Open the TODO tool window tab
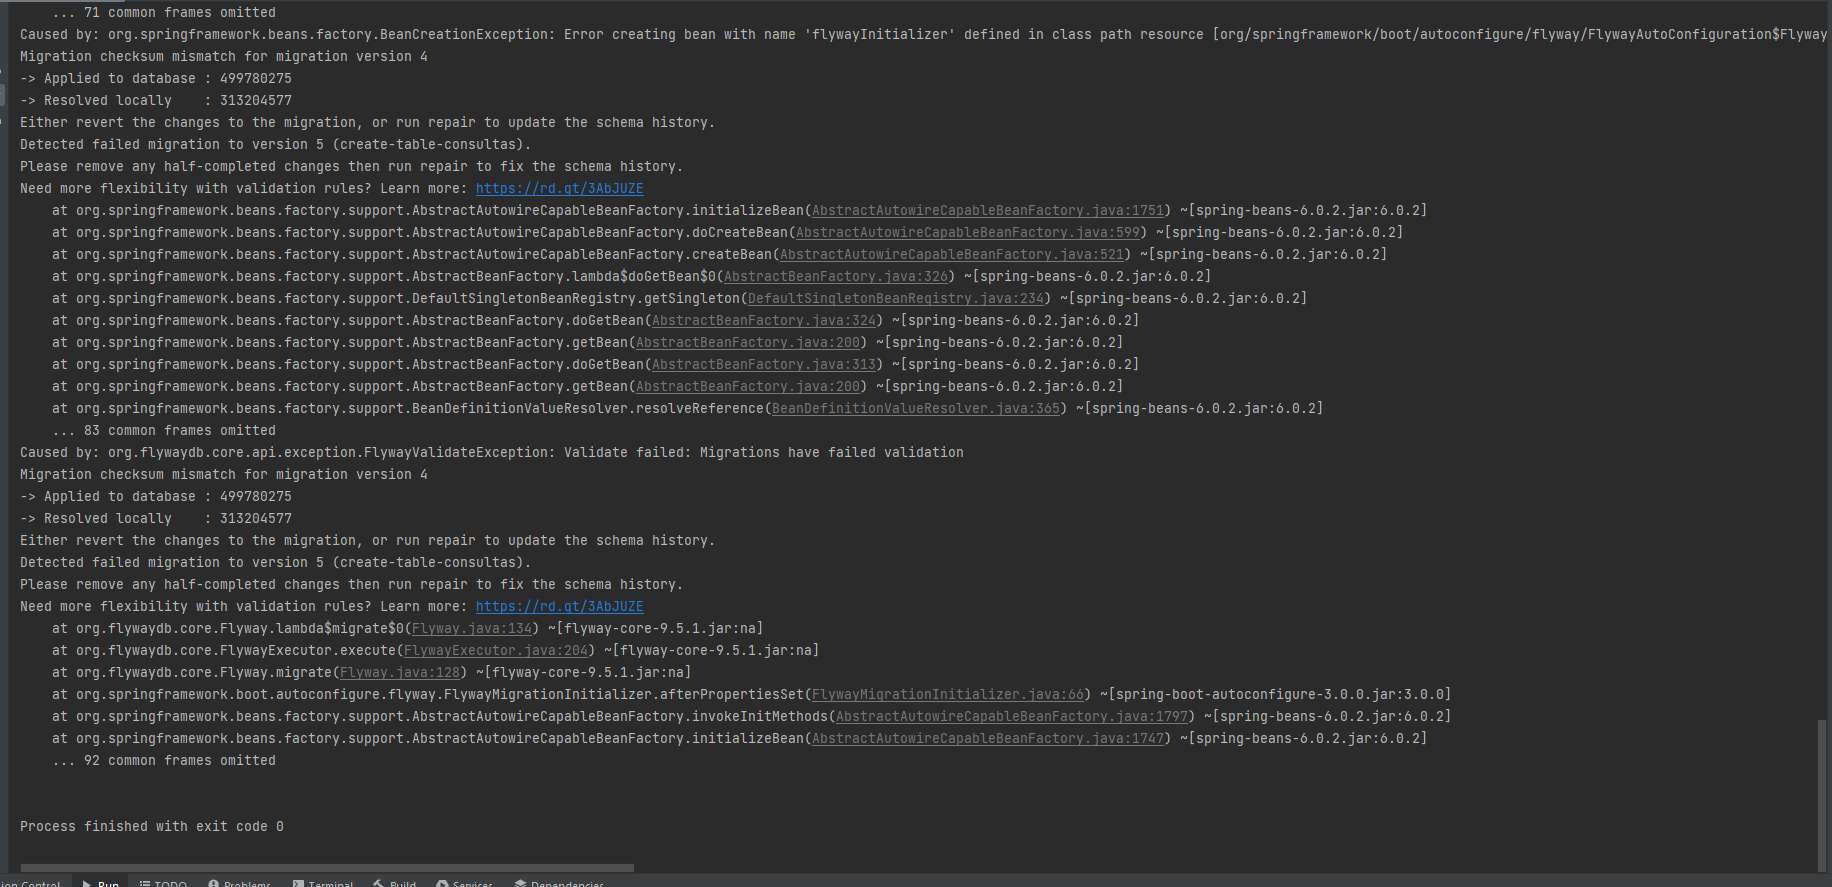The image size is (1832, 887). [x=164, y=883]
